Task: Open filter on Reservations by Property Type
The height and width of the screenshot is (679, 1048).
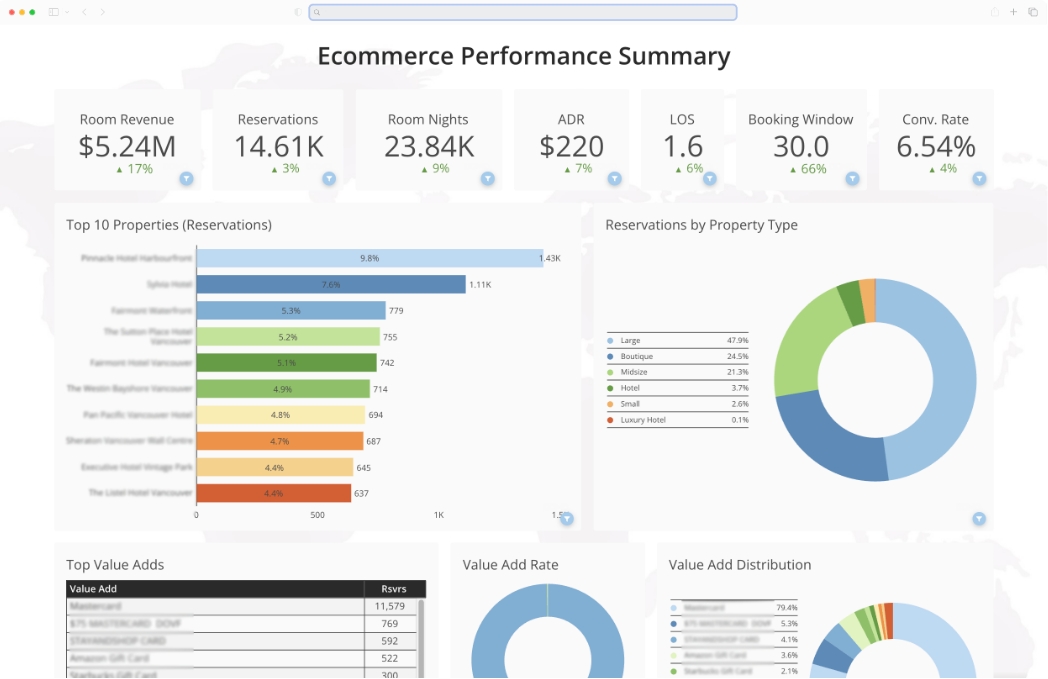Action: [x=979, y=519]
